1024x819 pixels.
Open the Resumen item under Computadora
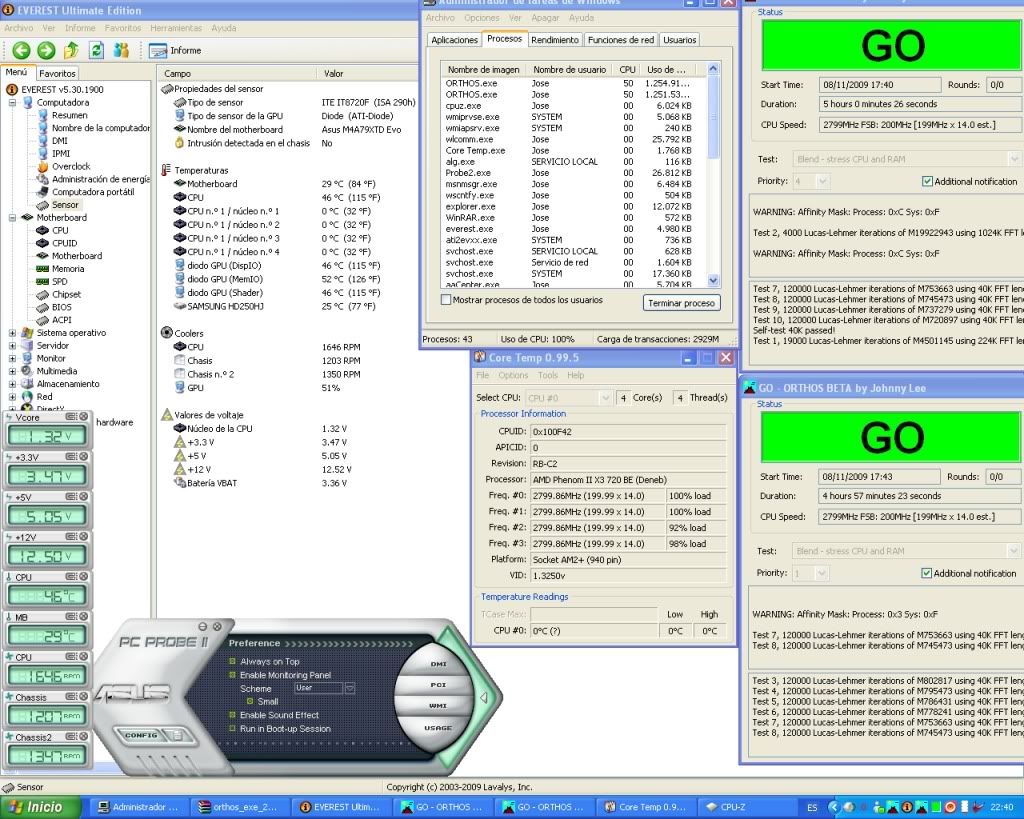69,115
